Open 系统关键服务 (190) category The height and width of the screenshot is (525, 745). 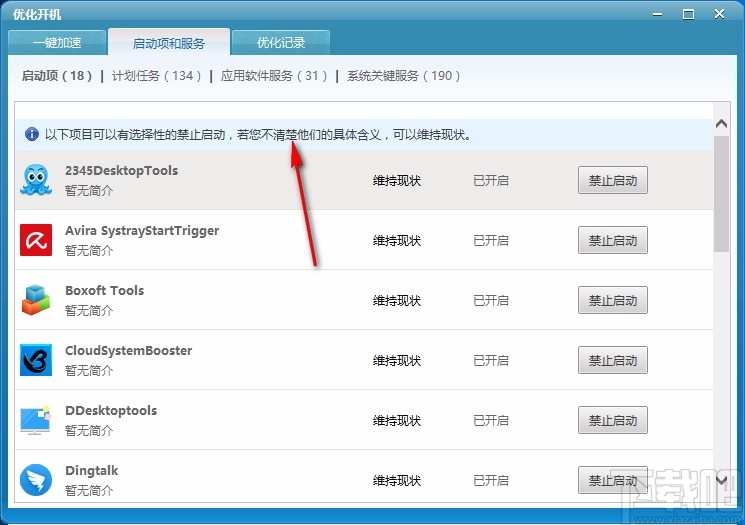click(403, 76)
